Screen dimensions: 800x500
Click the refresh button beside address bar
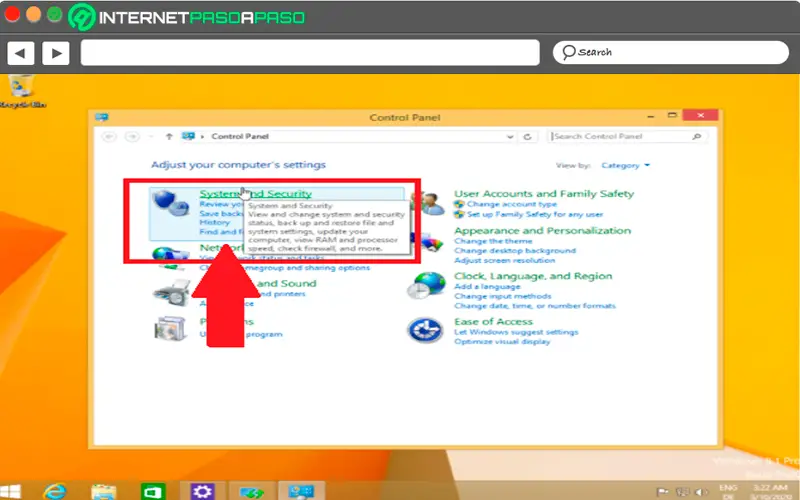[528, 137]
